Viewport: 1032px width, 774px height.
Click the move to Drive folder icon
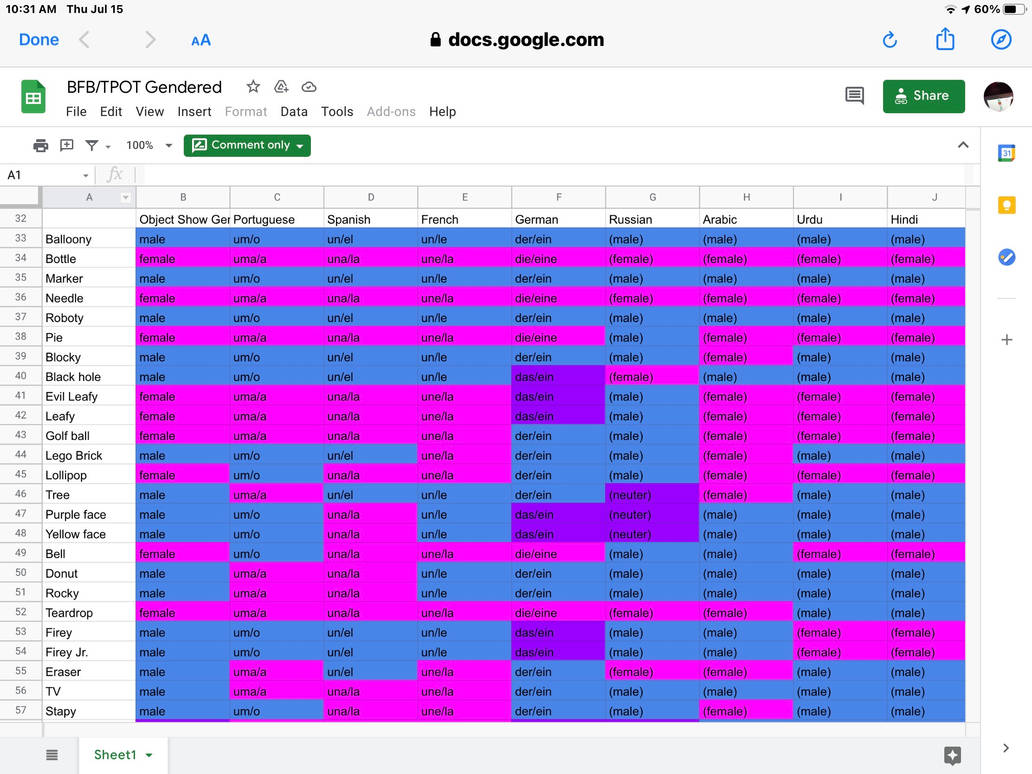pos(281,87)
